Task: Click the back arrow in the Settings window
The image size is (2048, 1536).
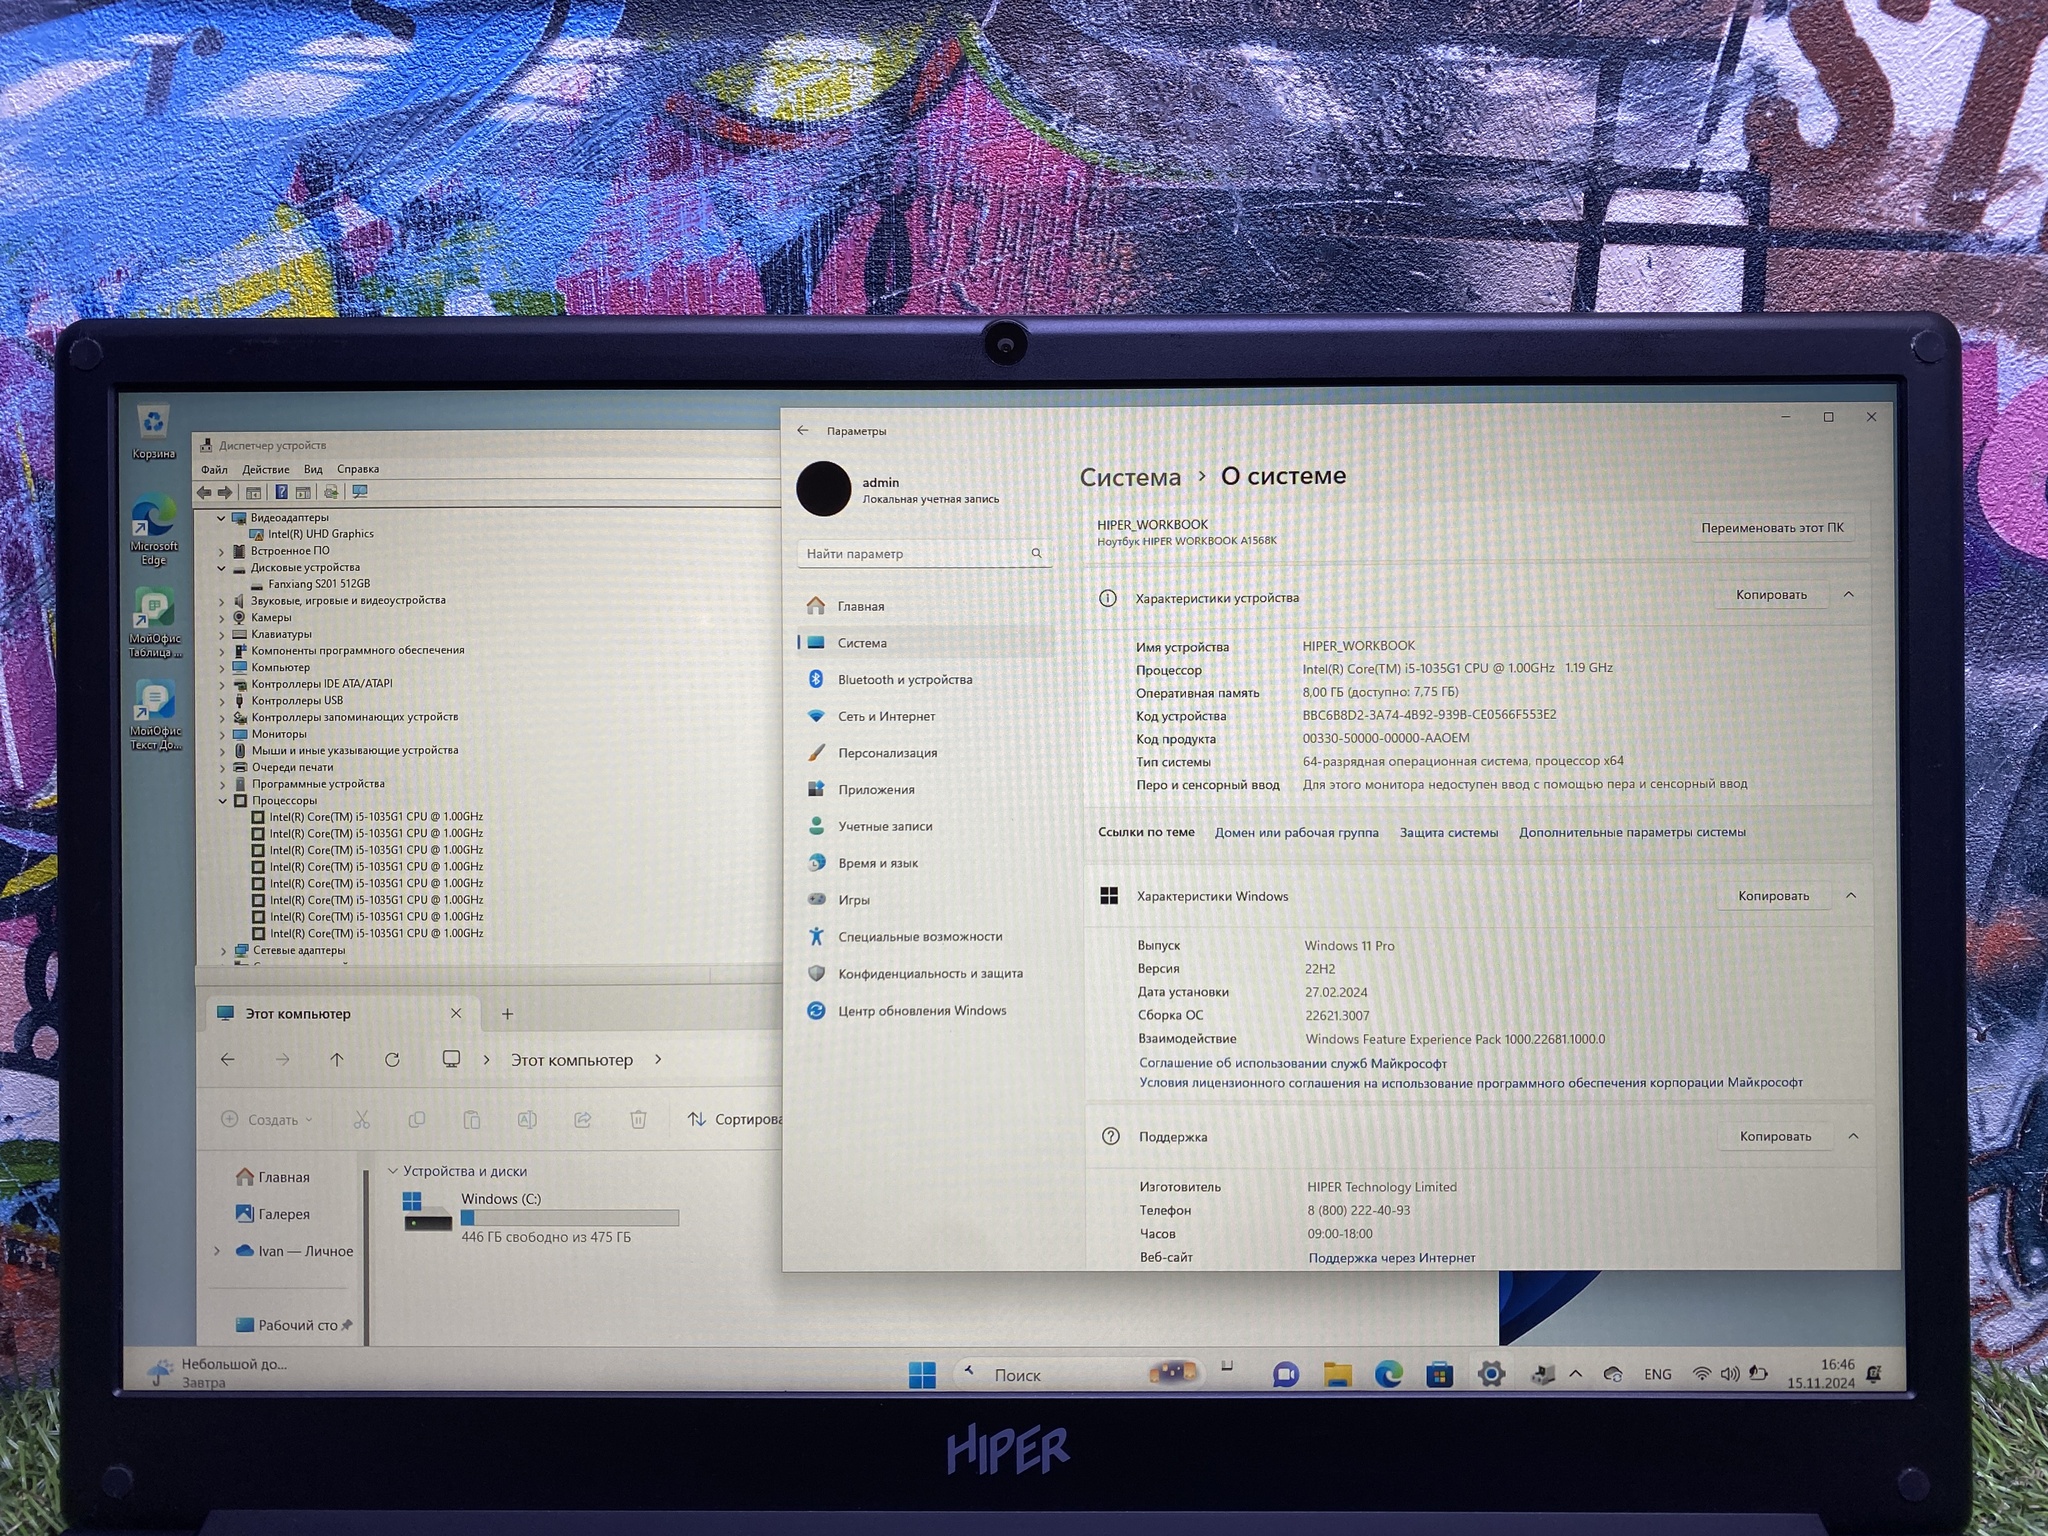Action: (x=803, y=431)
